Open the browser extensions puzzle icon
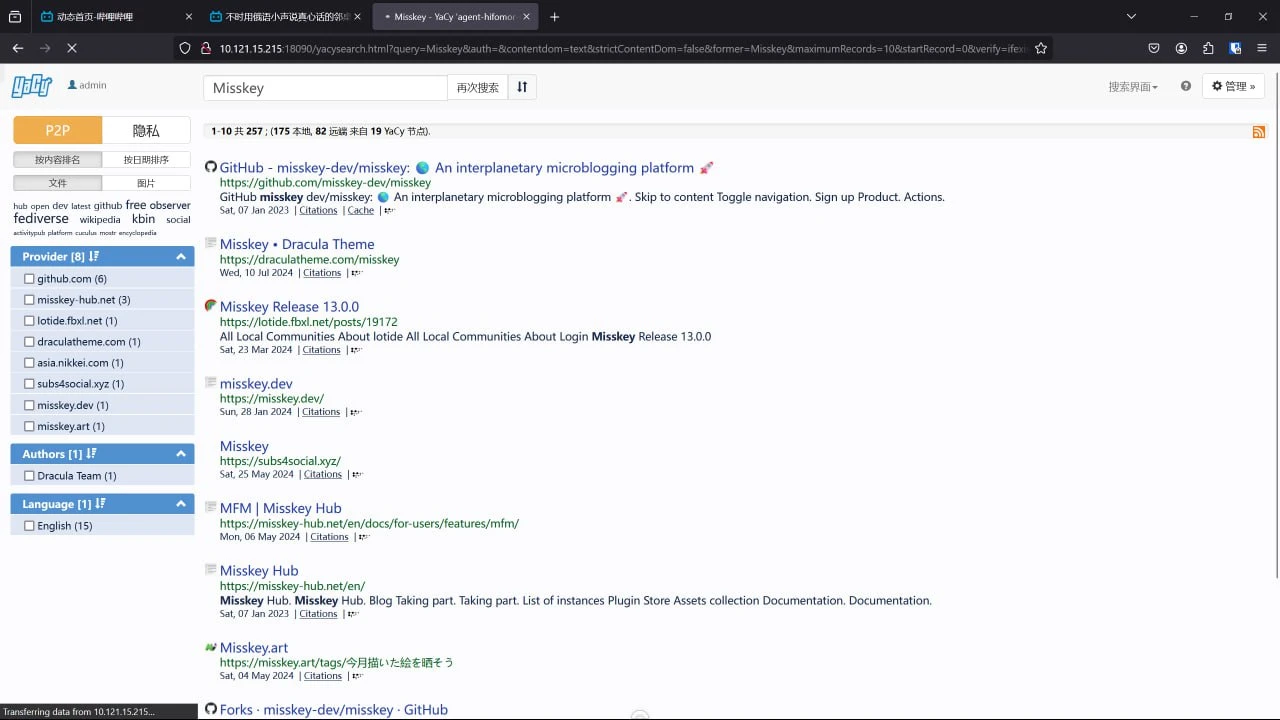This screenshot has height=720, width=1280. (1208, 48)
